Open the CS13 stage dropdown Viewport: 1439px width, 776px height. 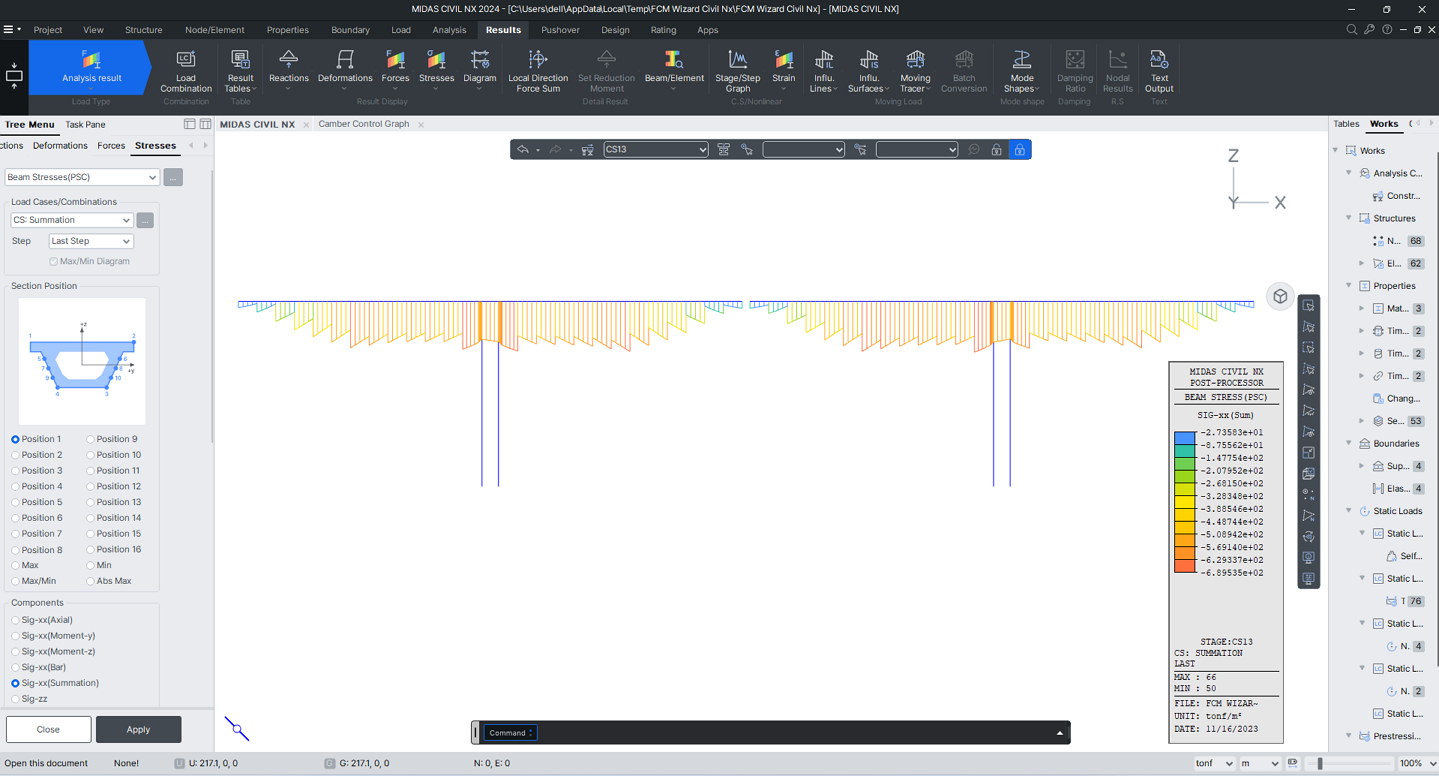(656, 149)
